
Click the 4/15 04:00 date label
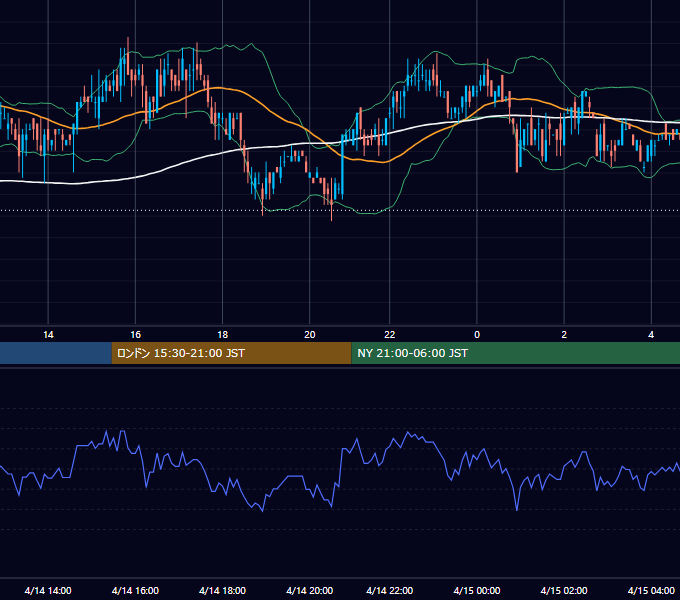point(651,590)
